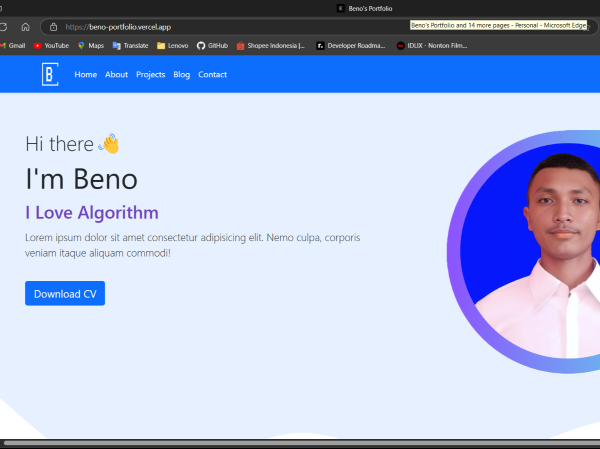The image size is (600, 449).
Task: Go to the browser home icon
Action: (25, 27)
